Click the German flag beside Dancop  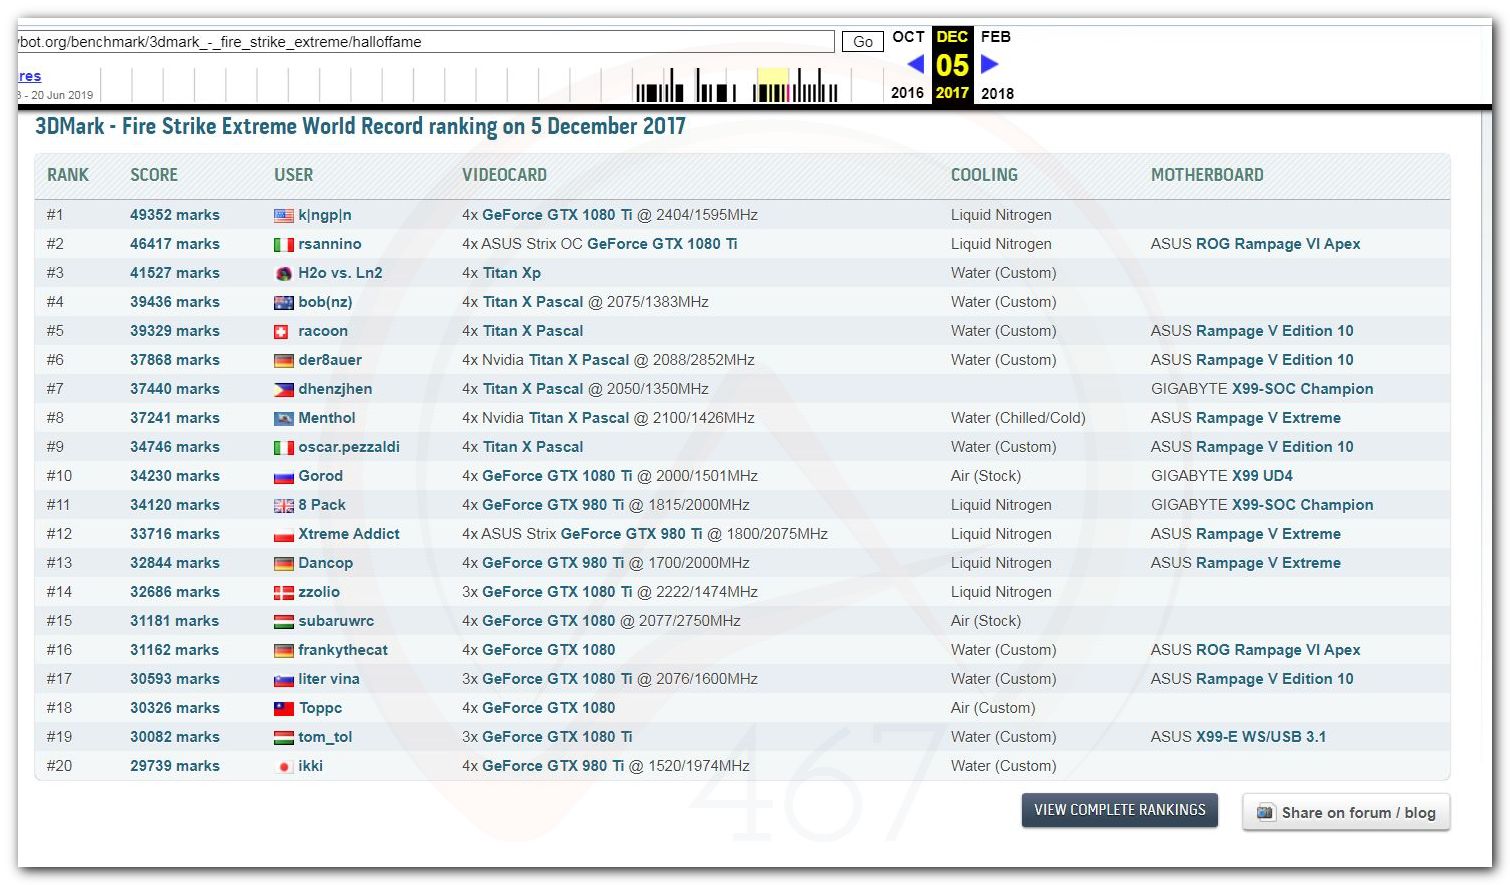click(284, 563)
